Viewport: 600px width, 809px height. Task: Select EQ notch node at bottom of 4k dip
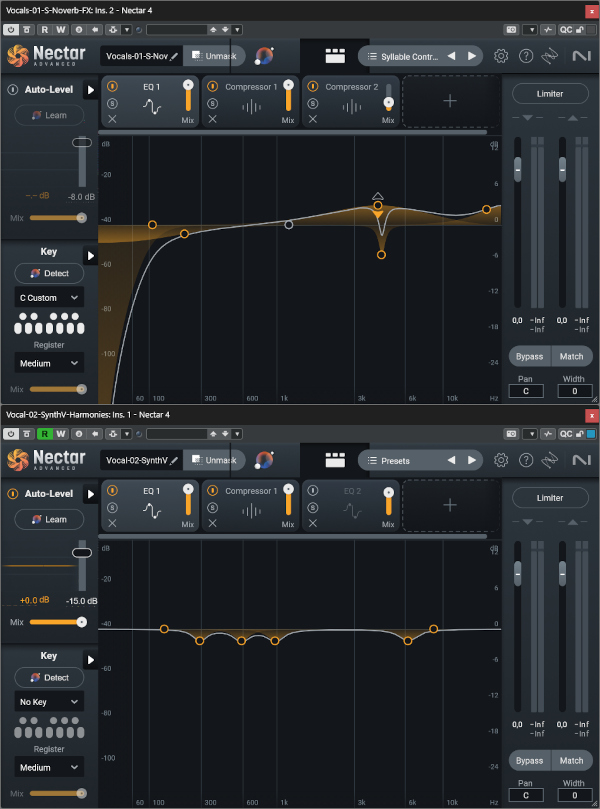pyautogui.click(x=381, y=255)
